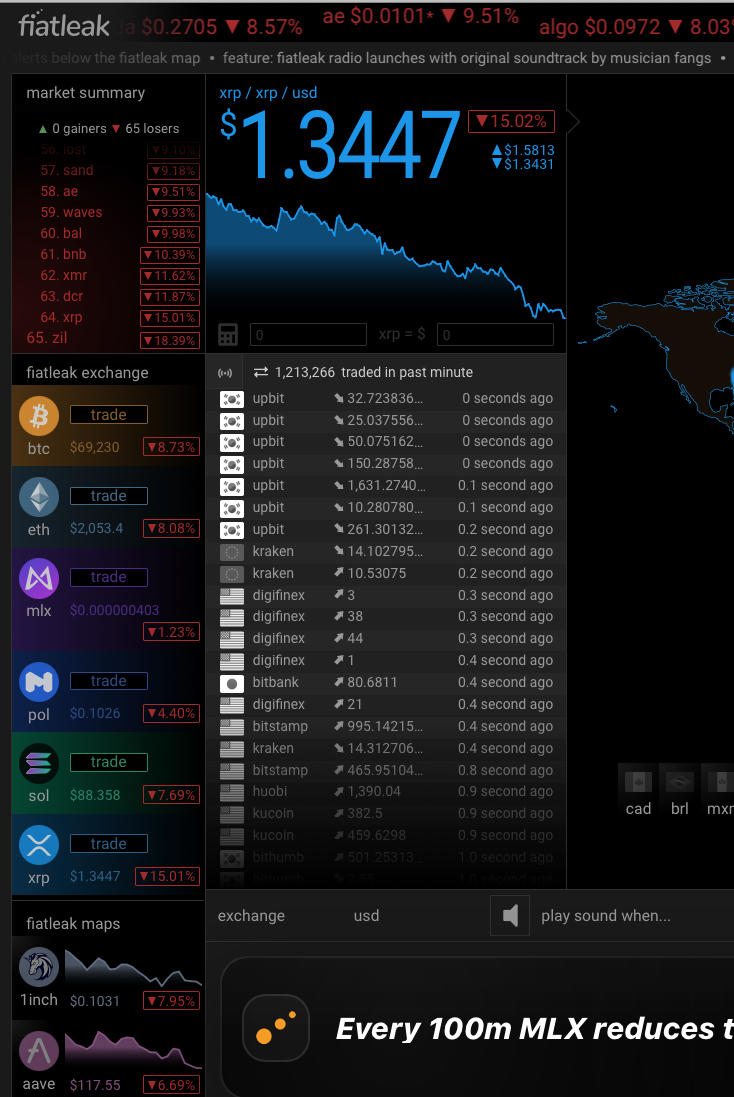Select 58. ae in market summary
Screen dimensions: 734x1097
(119, 192)
